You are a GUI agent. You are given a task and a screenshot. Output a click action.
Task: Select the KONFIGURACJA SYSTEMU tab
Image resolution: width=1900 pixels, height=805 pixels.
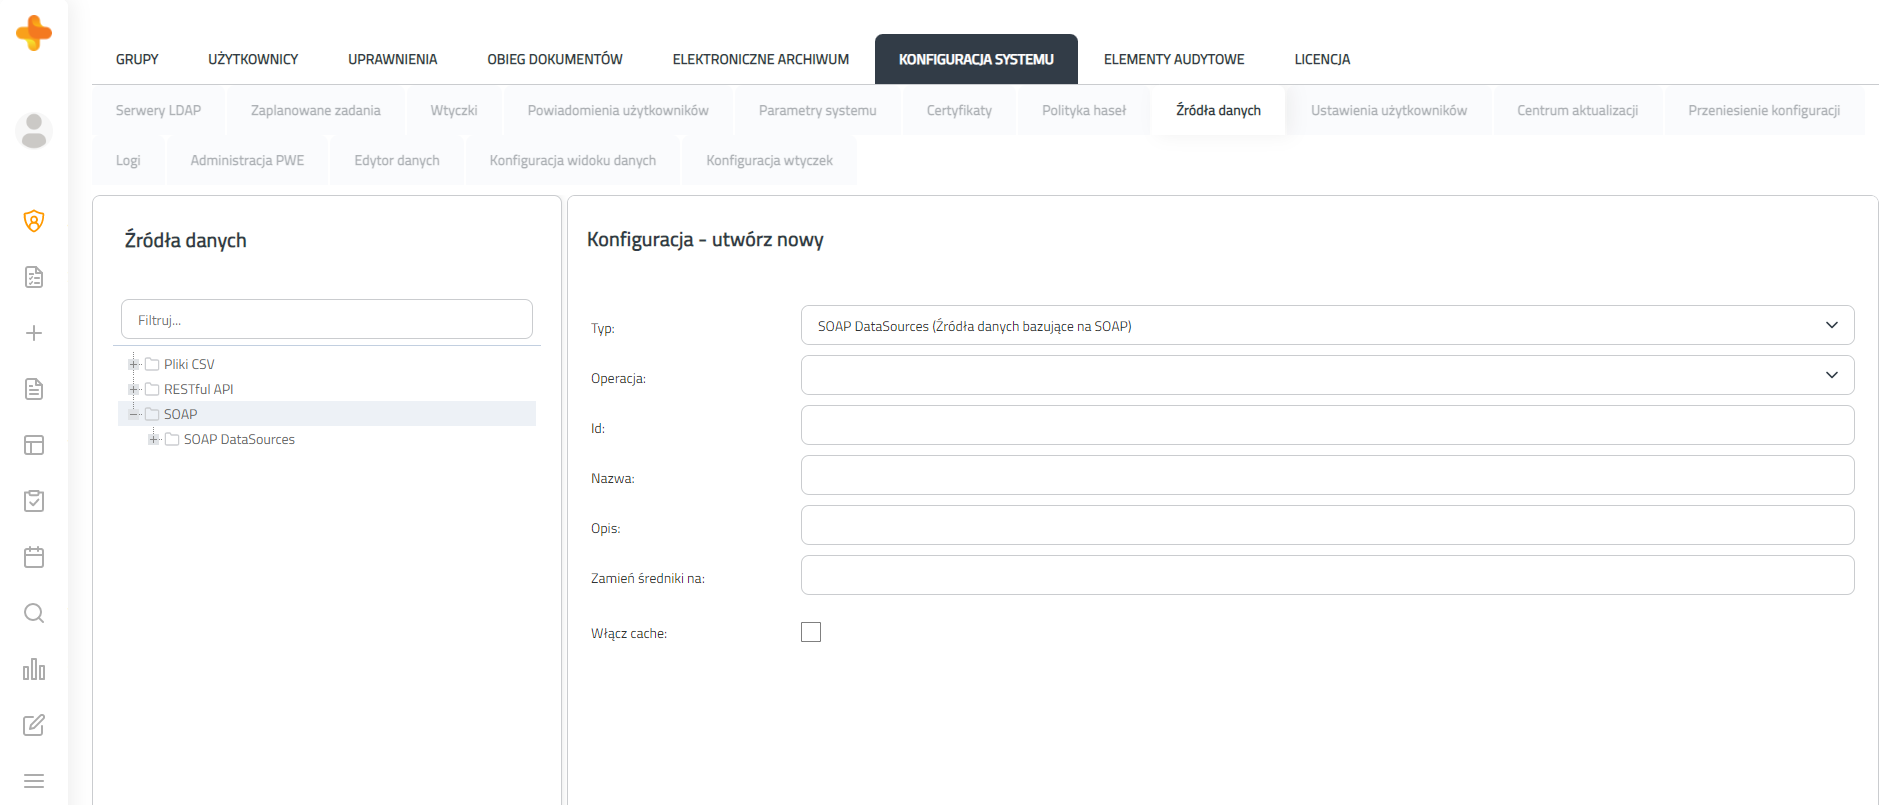[976, 59]
